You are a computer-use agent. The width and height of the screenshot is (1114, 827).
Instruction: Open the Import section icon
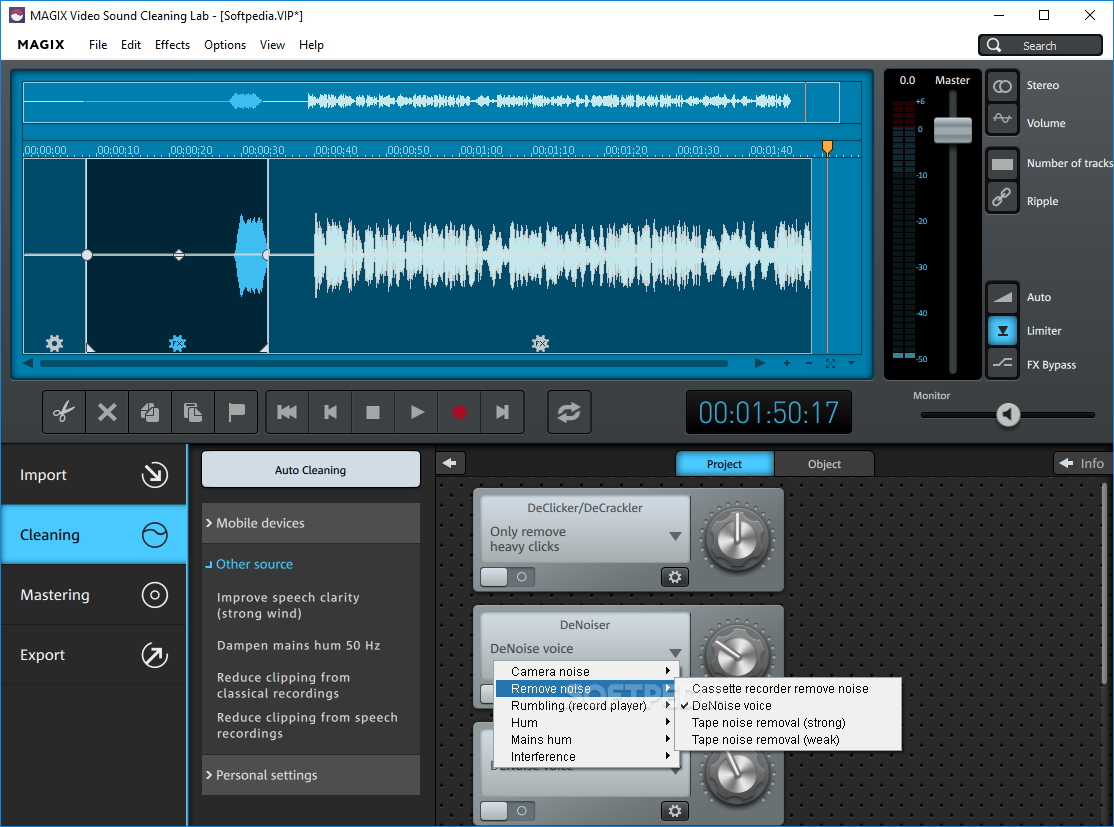point(155,475)
